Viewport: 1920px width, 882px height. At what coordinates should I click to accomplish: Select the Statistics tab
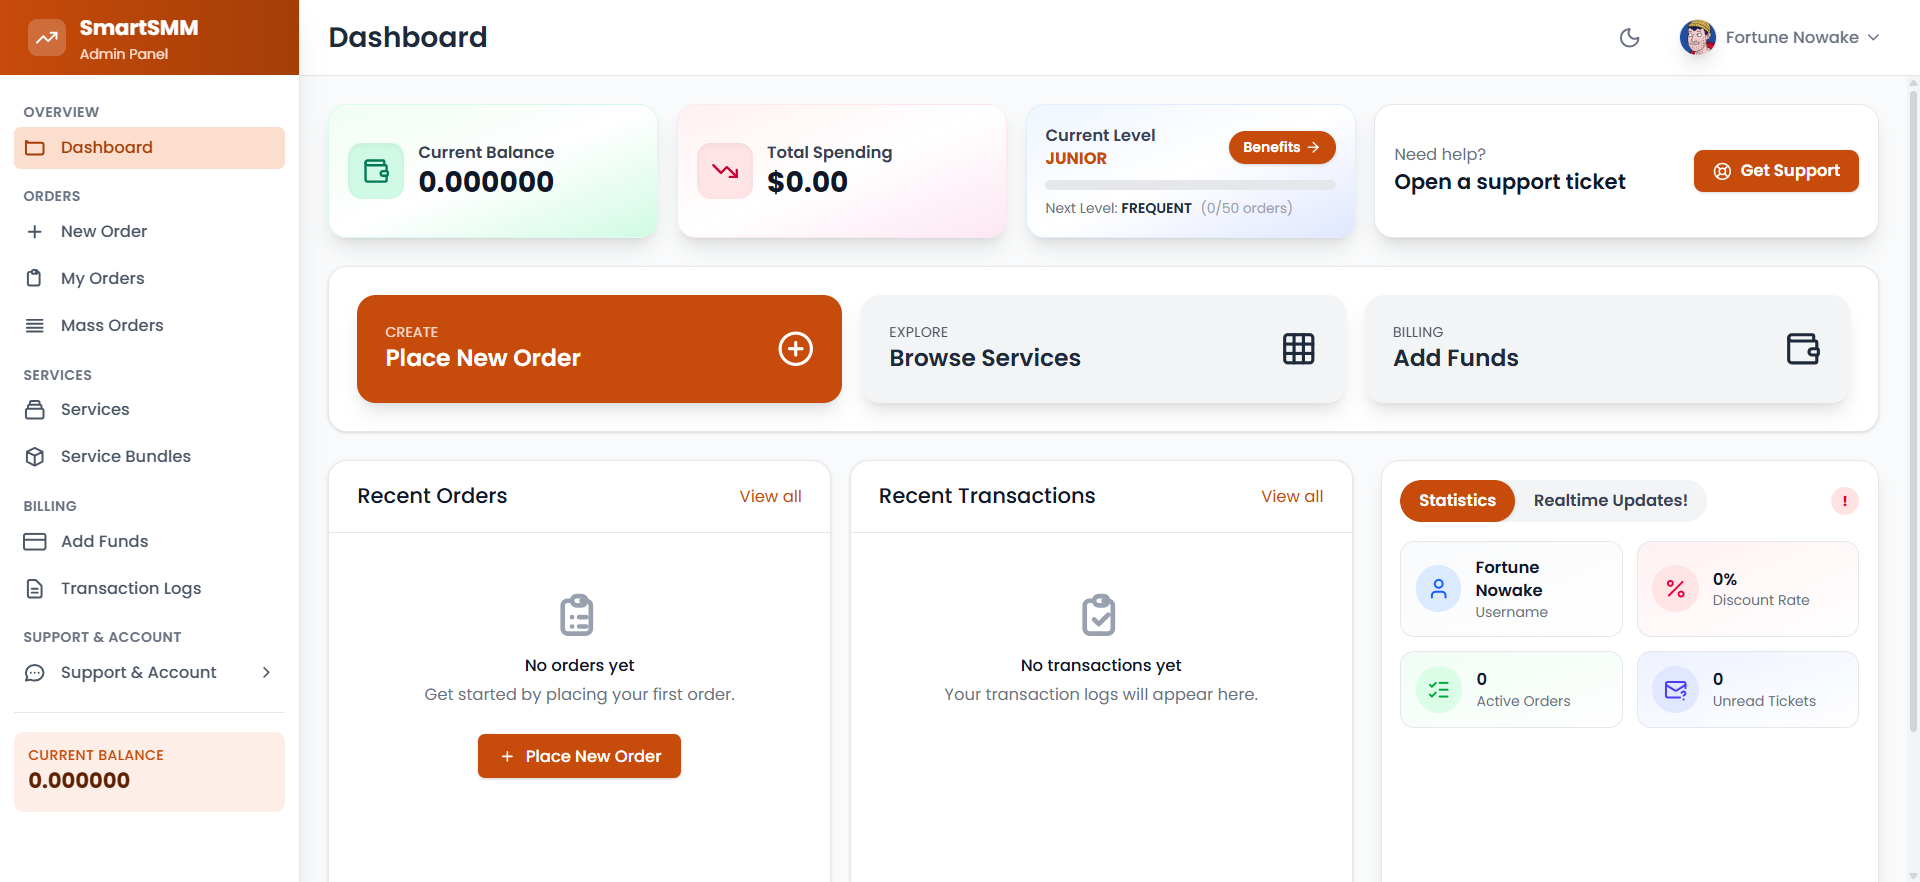pos(1457,501)
